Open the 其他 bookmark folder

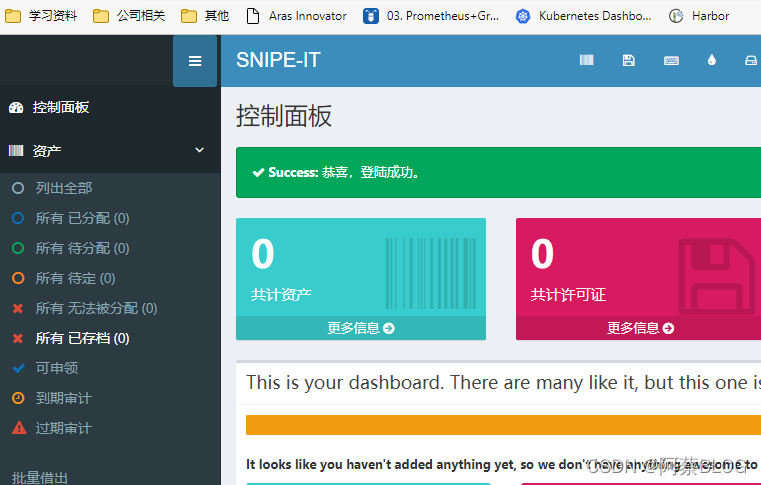(205, 16)
